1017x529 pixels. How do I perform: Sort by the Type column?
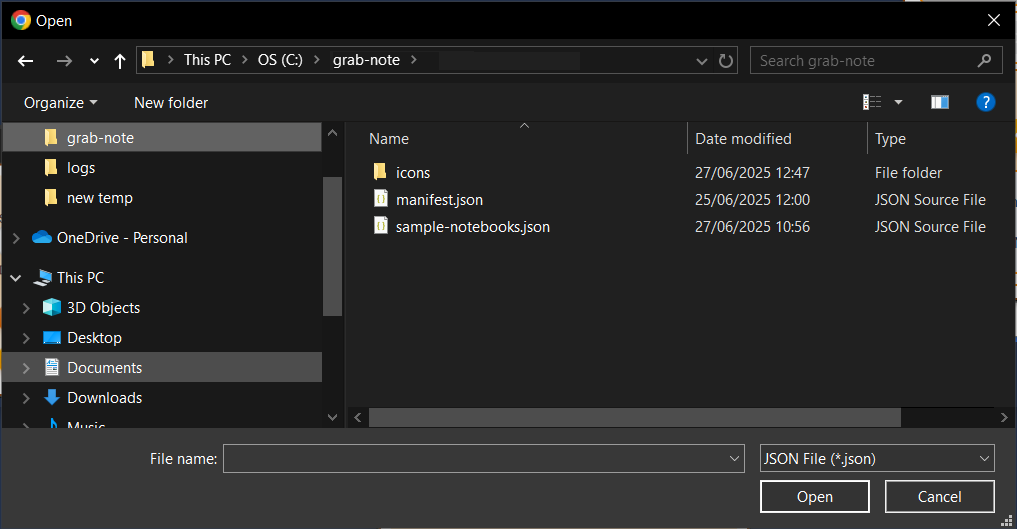(x=891, y=139)
